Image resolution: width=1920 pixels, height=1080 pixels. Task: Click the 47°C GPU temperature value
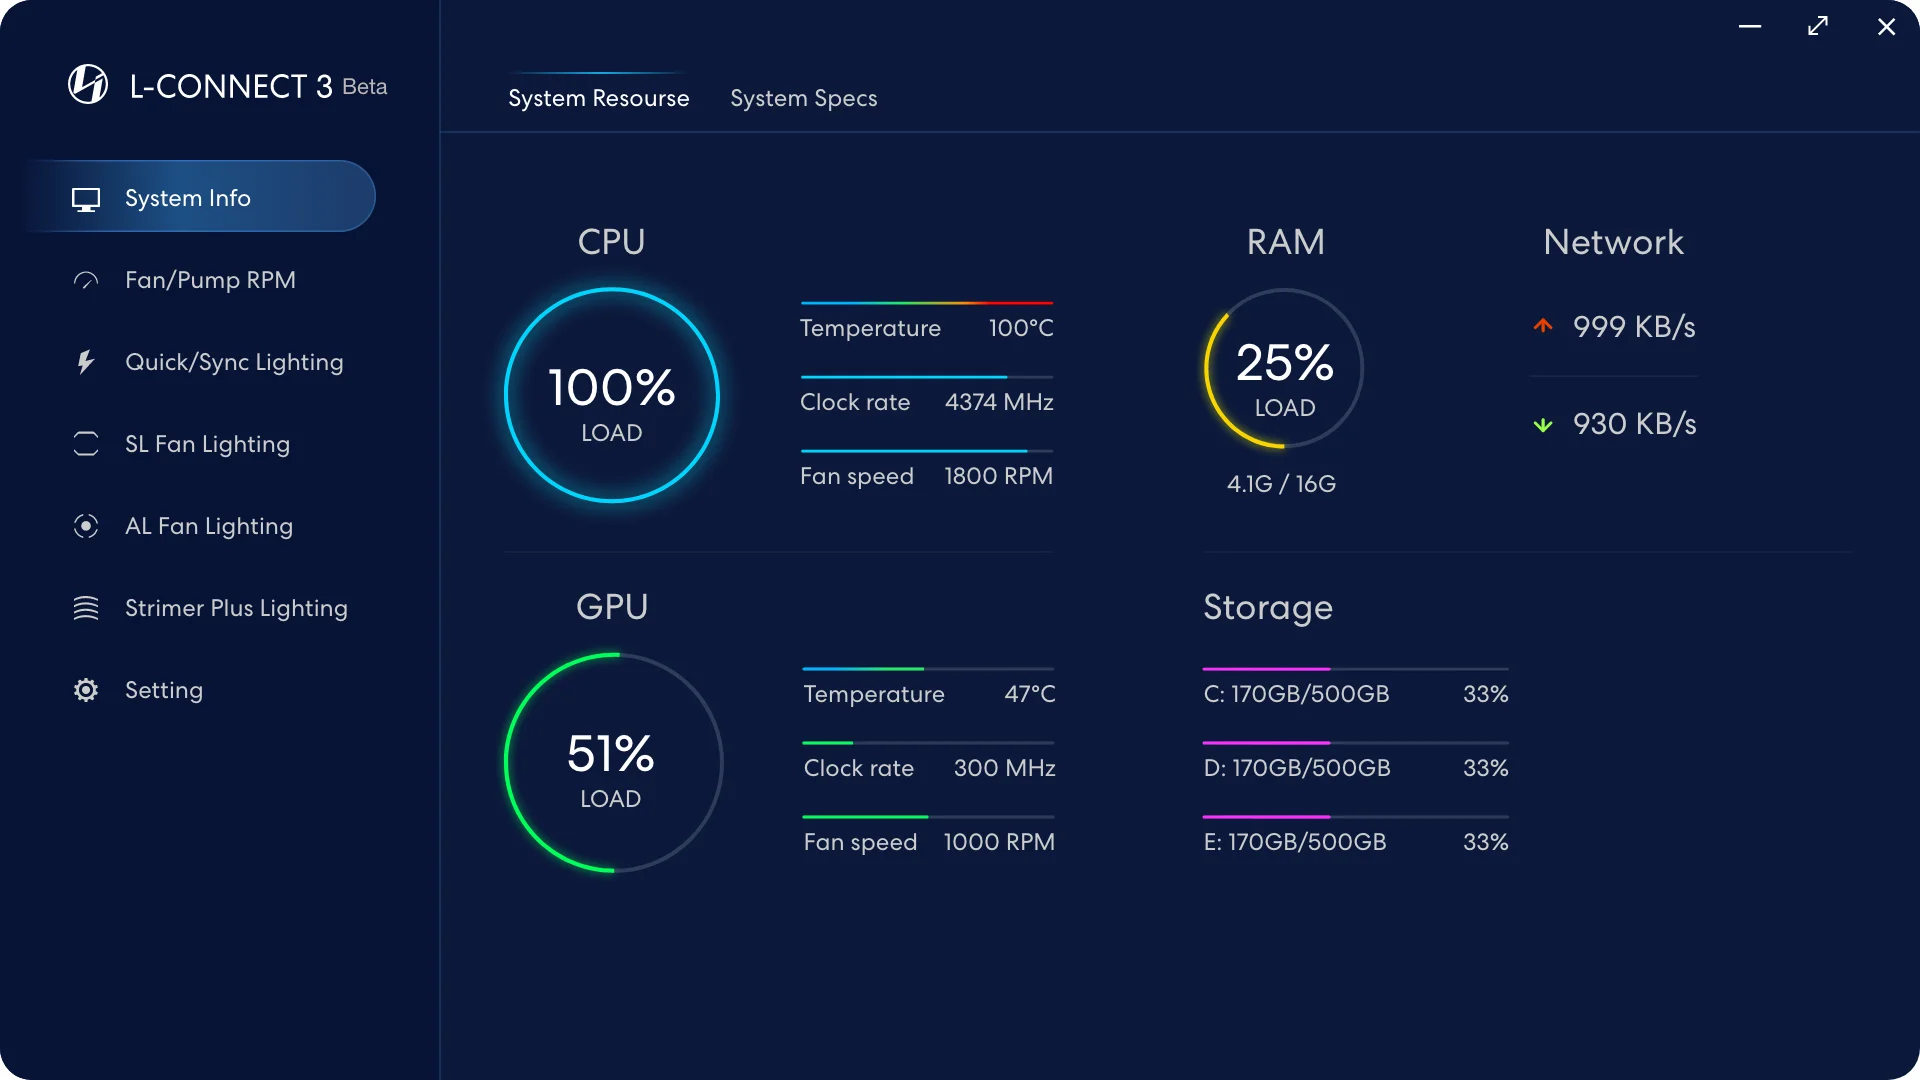click(x=1030, y=694)
